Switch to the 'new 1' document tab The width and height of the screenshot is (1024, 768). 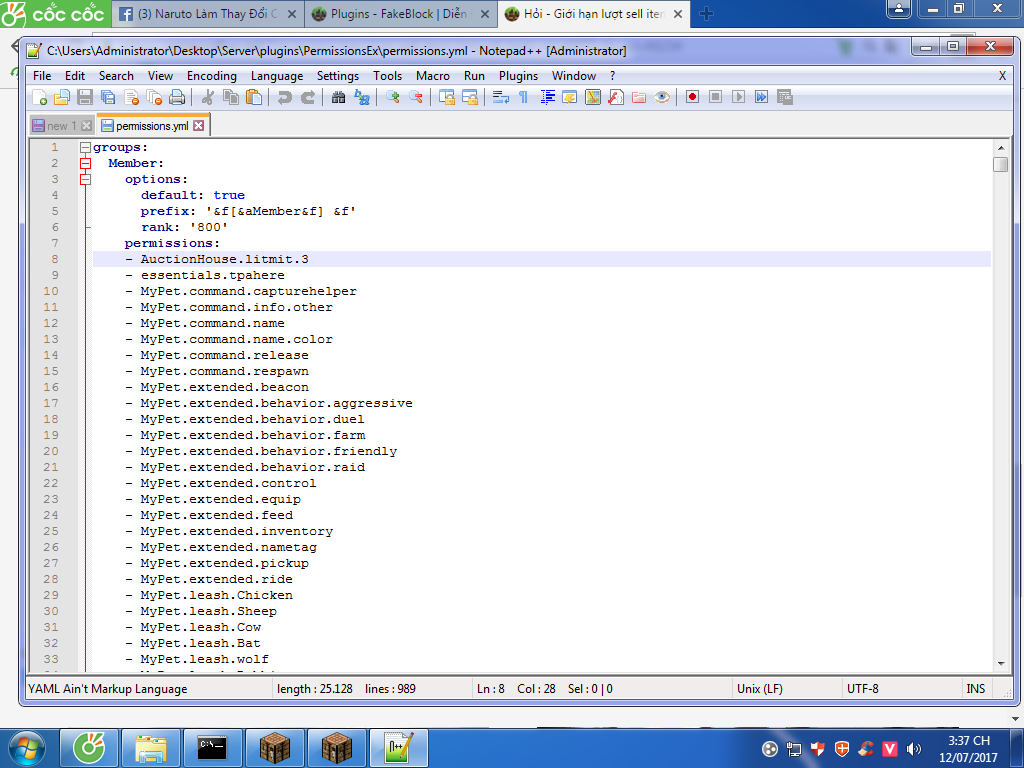[61, 126]
